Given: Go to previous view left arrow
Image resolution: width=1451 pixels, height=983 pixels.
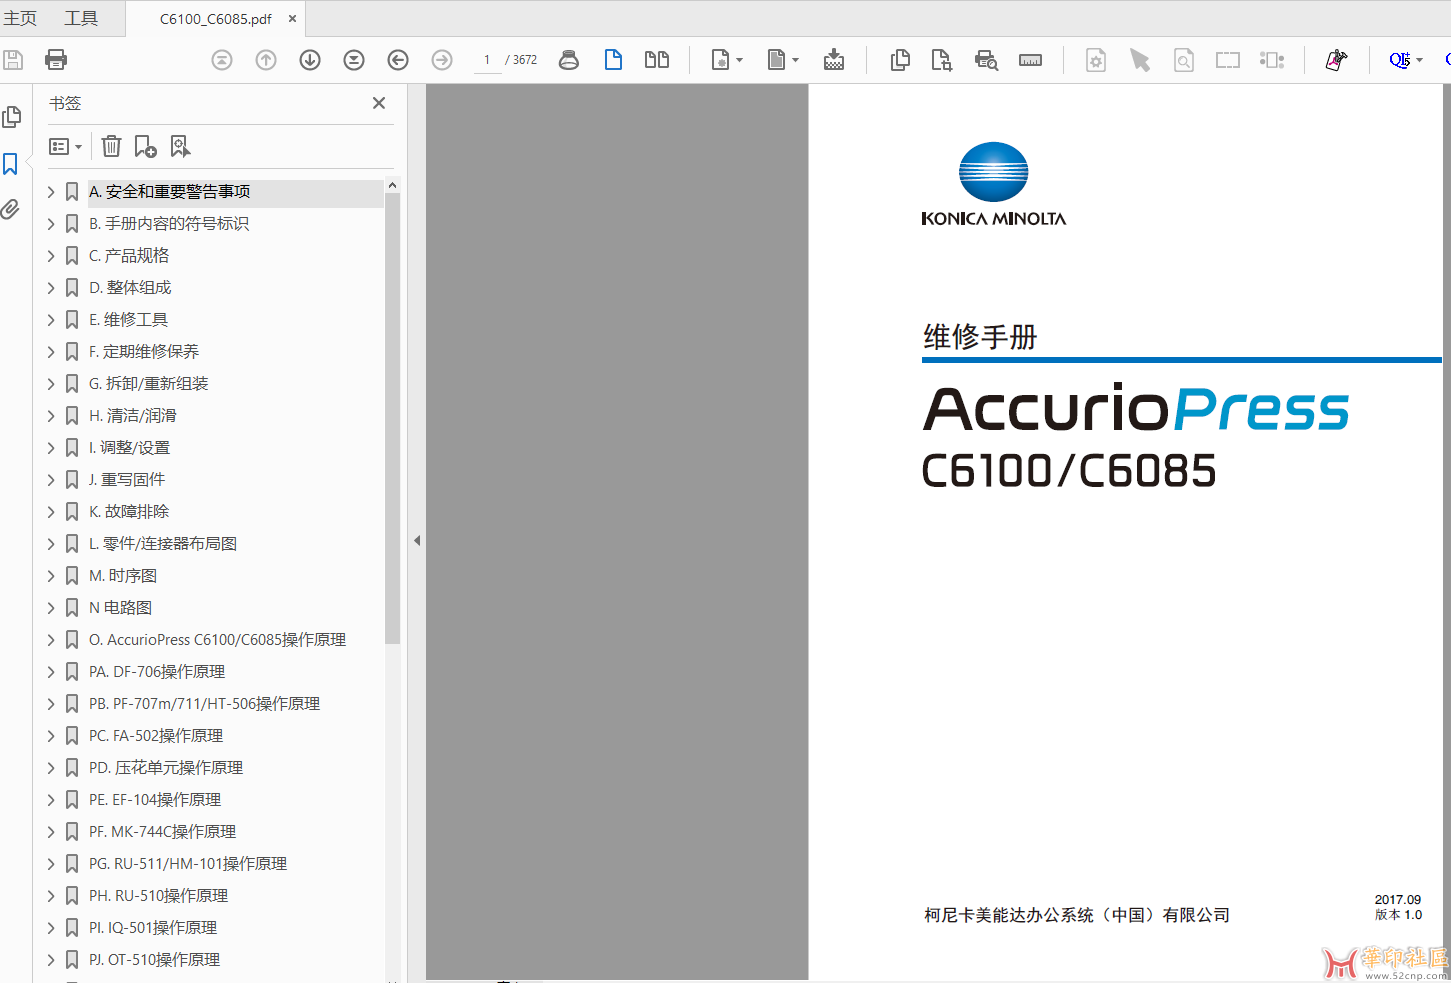Looking at the screenshot, I should pos(398,60).
